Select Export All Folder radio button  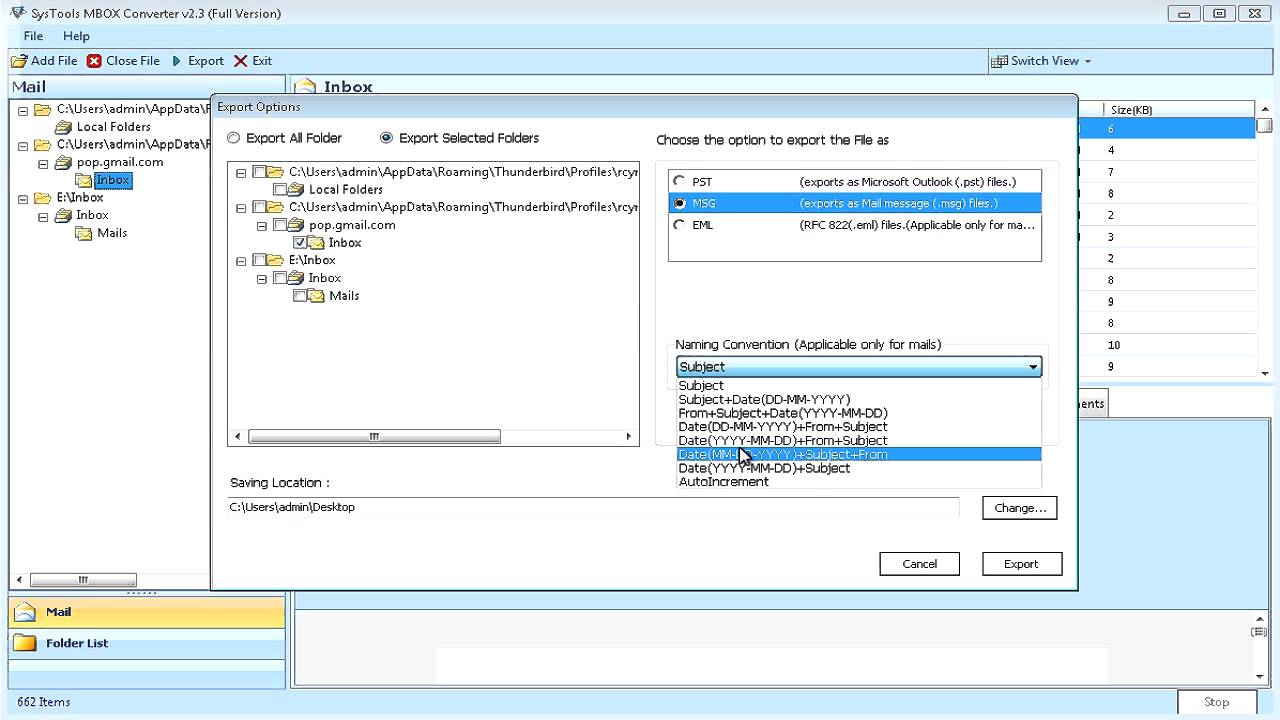(x=234, y=138)
